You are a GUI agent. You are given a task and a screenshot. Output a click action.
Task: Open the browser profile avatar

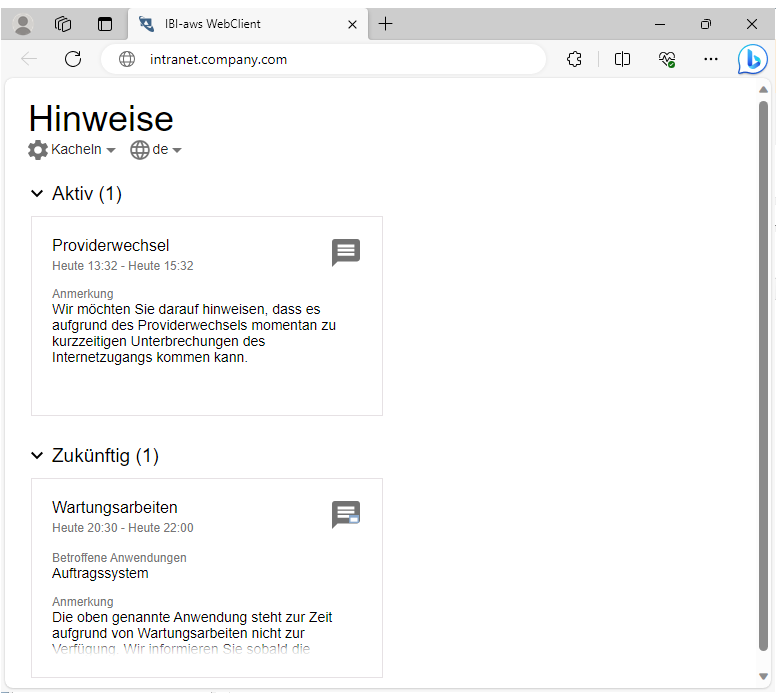[x=22, y=24]
